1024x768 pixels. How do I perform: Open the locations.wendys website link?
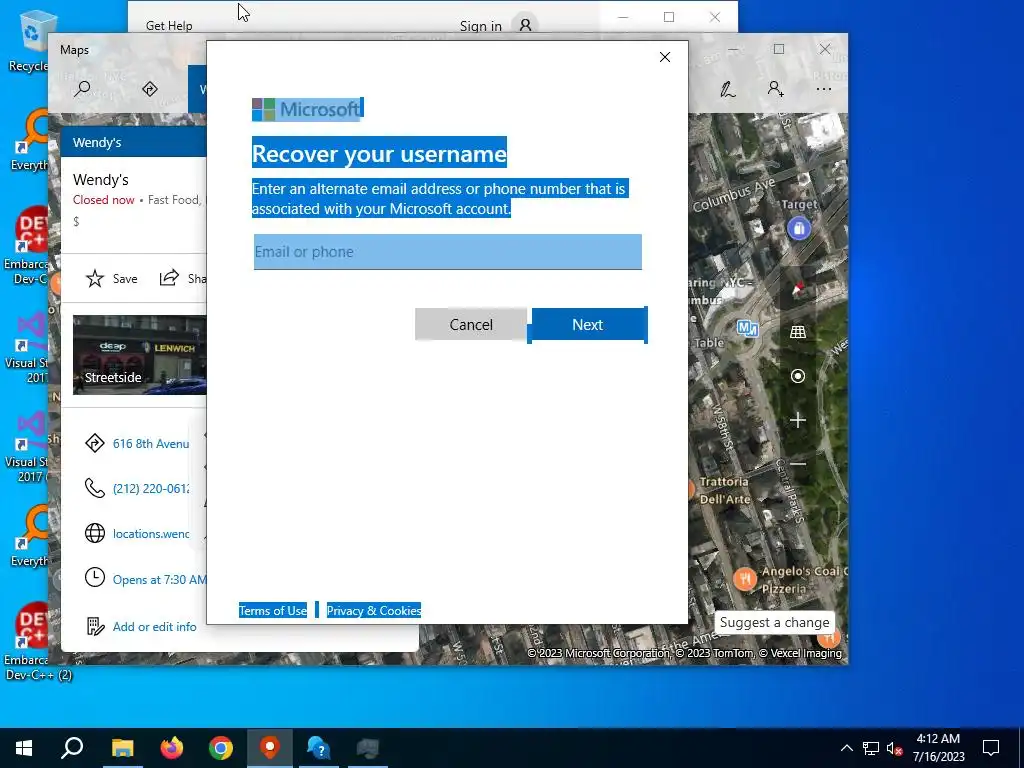pos(151,534)
